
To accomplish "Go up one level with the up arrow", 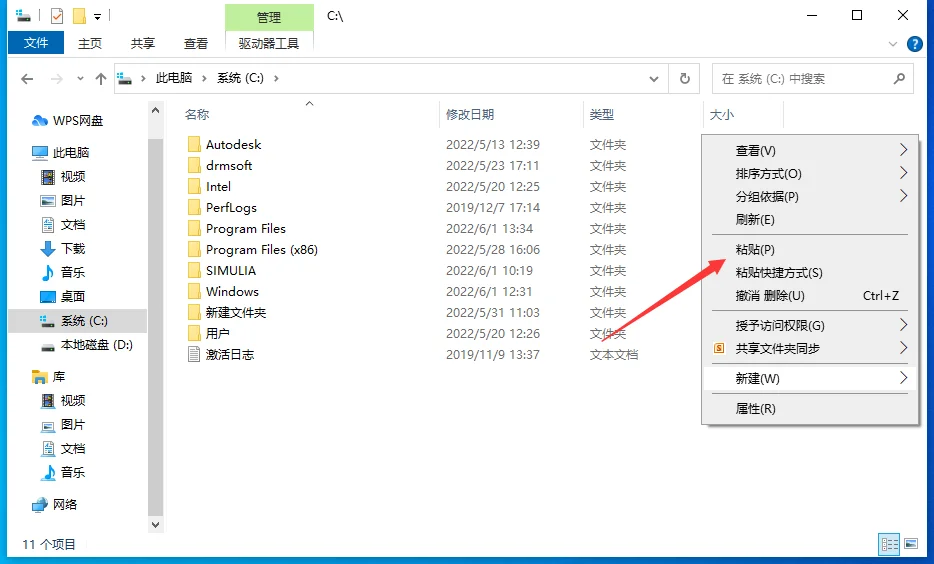I will tap(101, 79).
